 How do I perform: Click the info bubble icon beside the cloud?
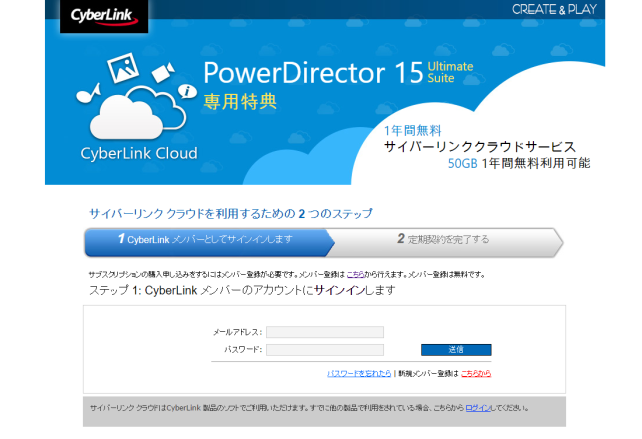pyautogui.click(x=188, y=91)
